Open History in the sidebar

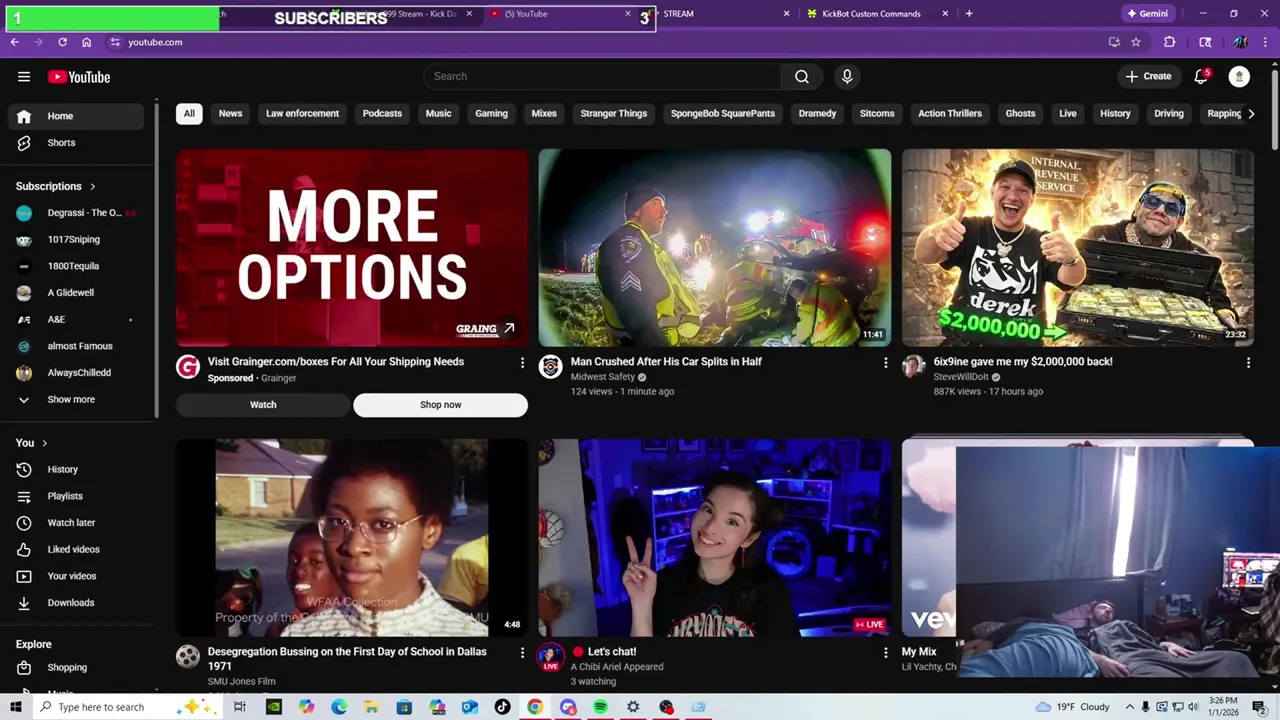76,469
